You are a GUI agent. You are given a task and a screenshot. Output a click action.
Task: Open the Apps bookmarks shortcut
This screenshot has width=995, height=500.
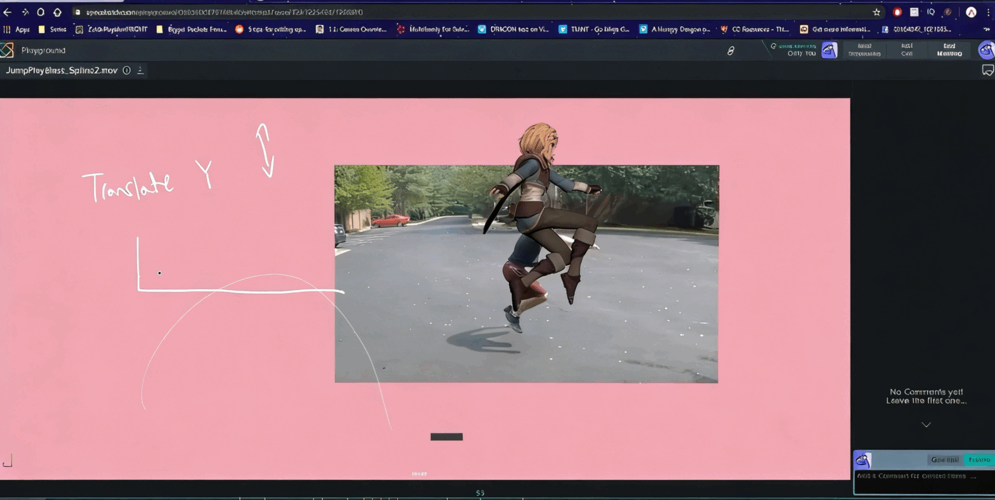(17, 30)
